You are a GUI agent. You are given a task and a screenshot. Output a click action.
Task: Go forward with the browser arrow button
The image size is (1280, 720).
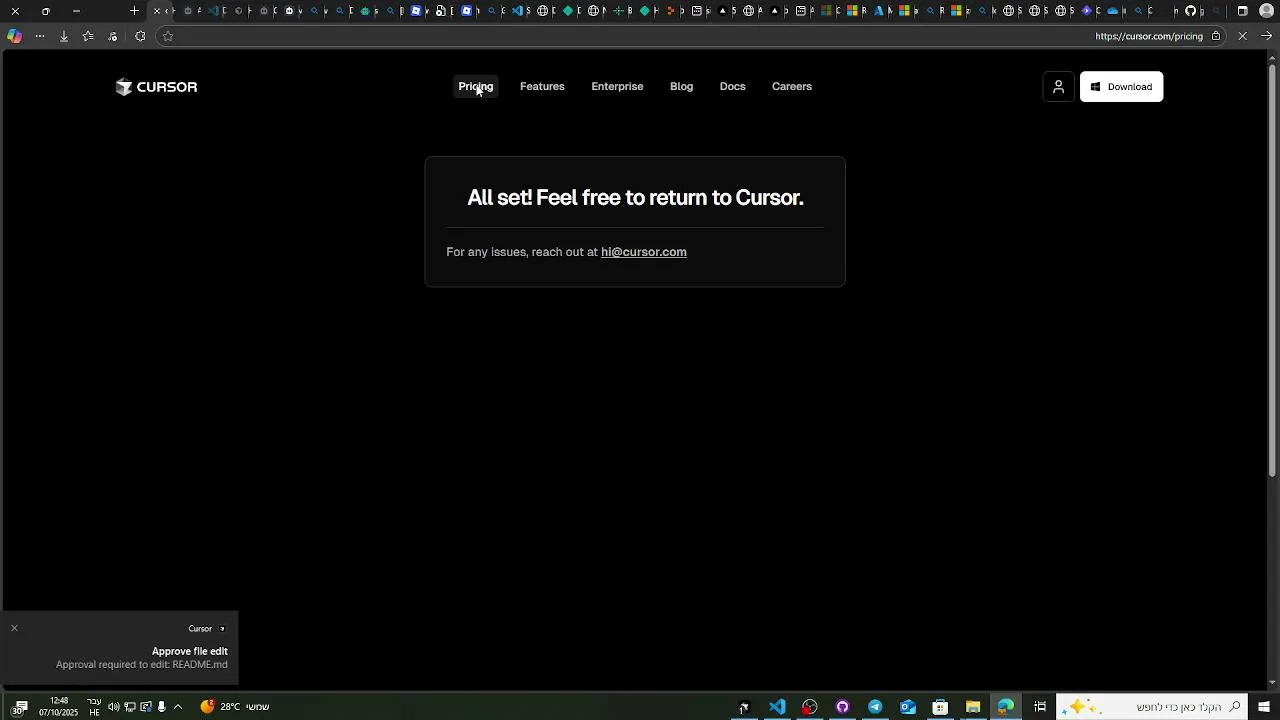pos(1267,36)
